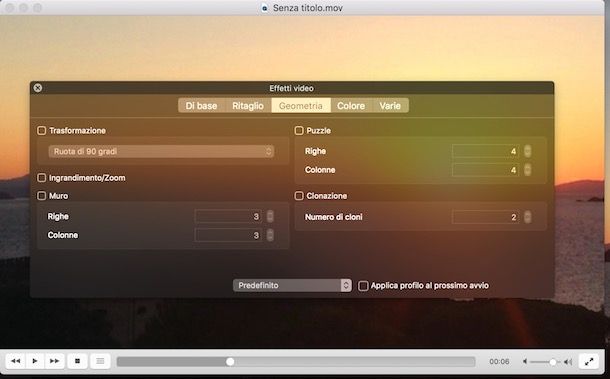This screenshot has height=379, width=610.
Task: Toggle fullscreen mode icon
Action: [589, 361]
